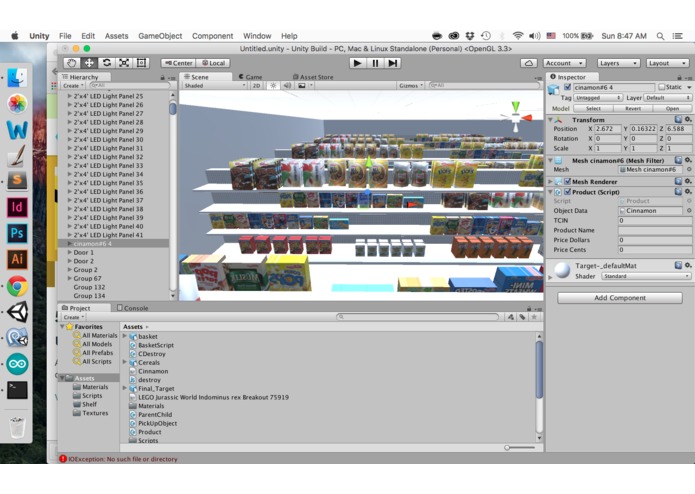Open Mesh Renderer help icon
Viewport: 695px width, 494px height.
click(x=678, y=181)
